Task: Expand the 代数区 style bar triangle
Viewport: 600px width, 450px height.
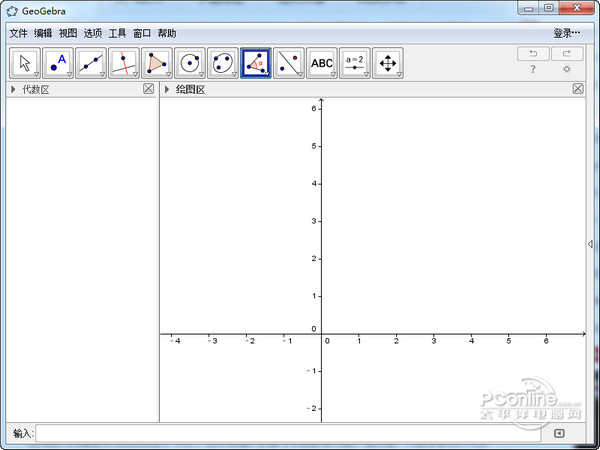Action: 13,90
